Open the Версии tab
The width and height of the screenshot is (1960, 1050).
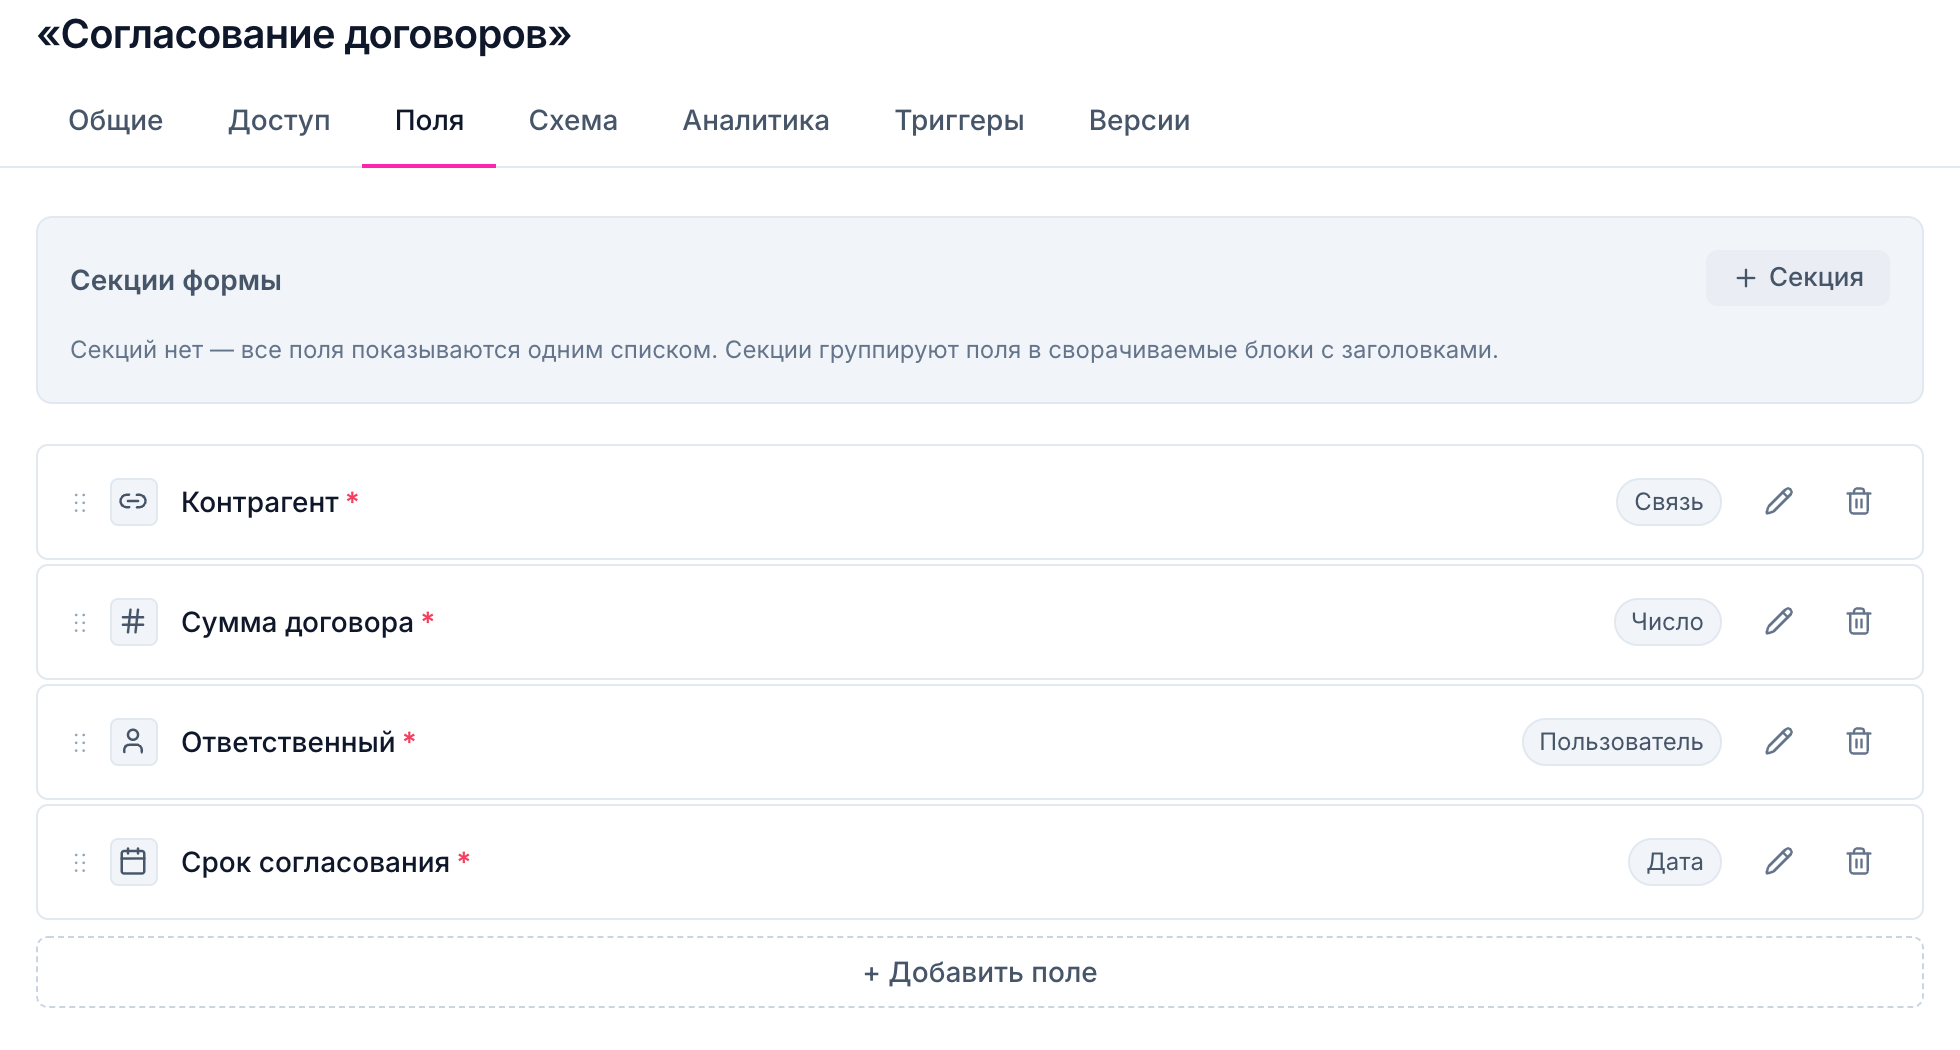click(1139, 121)
